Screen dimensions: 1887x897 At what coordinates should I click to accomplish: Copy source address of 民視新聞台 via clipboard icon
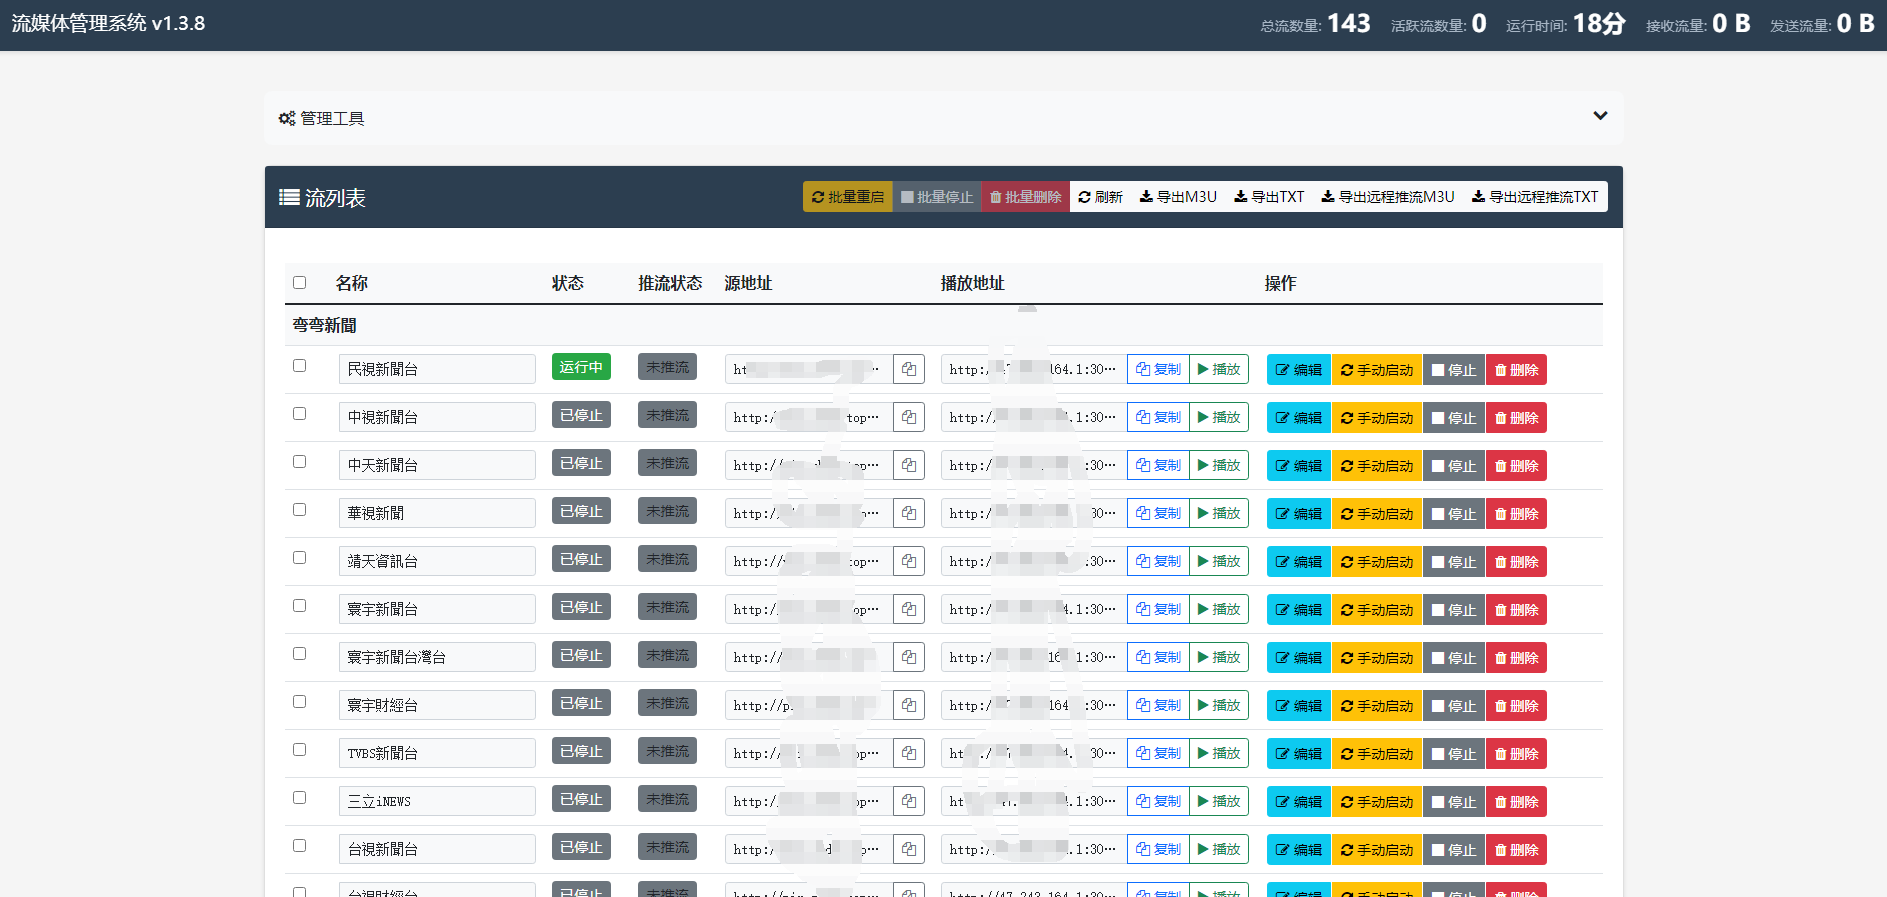[908, 369]
